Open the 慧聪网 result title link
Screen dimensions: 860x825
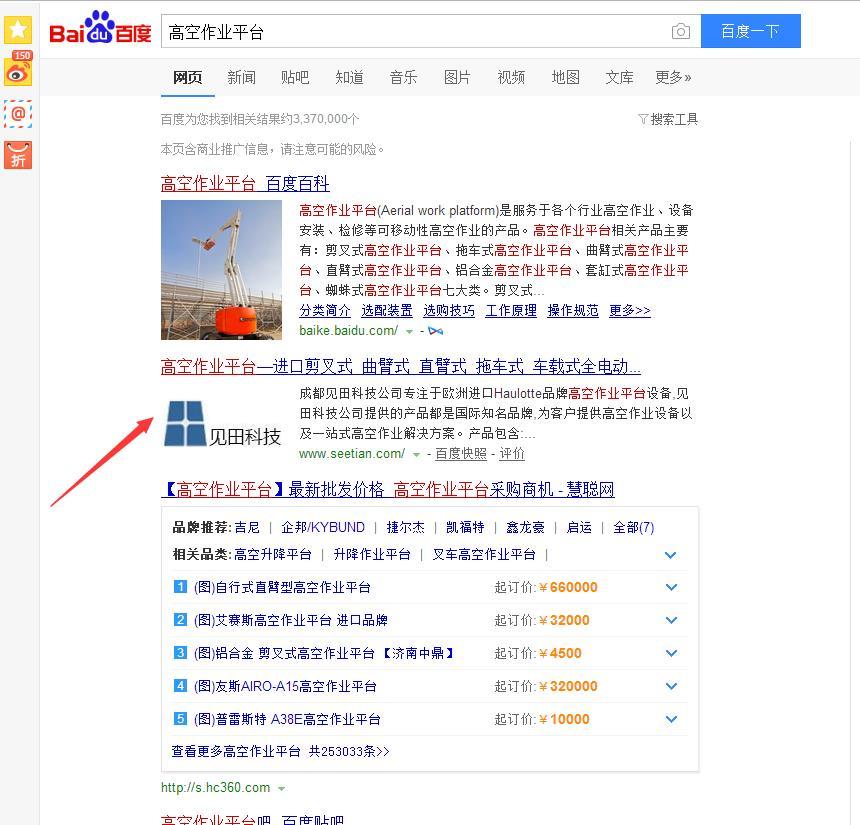388,489
